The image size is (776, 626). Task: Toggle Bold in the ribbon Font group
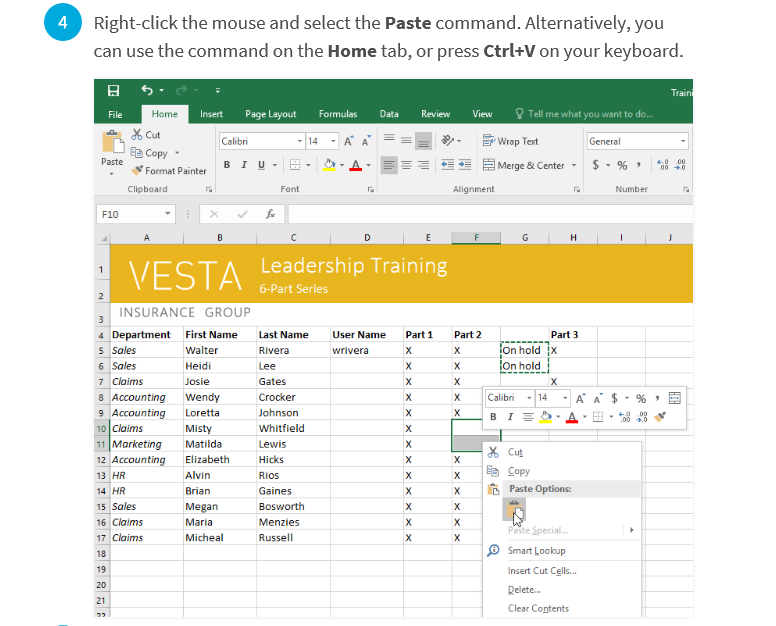[x=227, y=165]
